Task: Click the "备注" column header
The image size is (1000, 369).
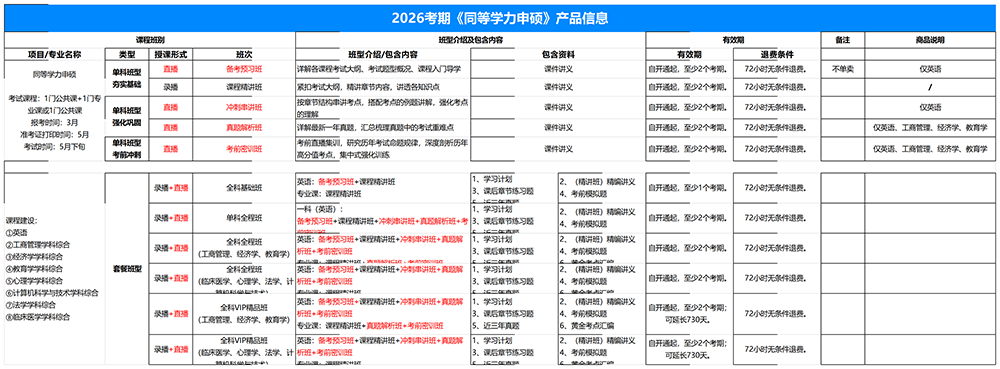Action: tap(842, 40)
